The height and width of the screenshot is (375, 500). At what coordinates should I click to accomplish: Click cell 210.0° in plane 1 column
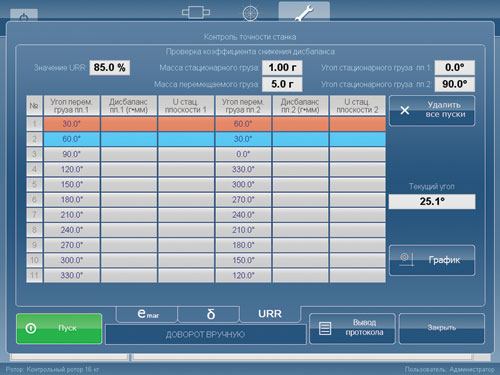point(72,215)
